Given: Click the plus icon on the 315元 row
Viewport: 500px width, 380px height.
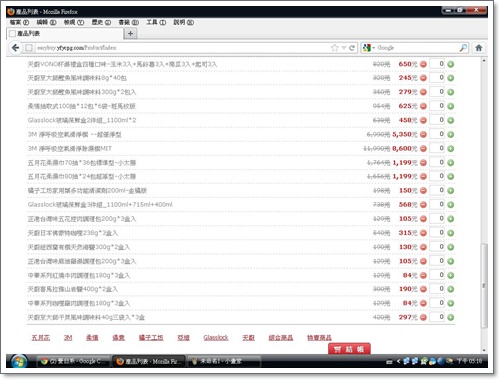Looking at the screenshot, I should click(x=451, y=233).
